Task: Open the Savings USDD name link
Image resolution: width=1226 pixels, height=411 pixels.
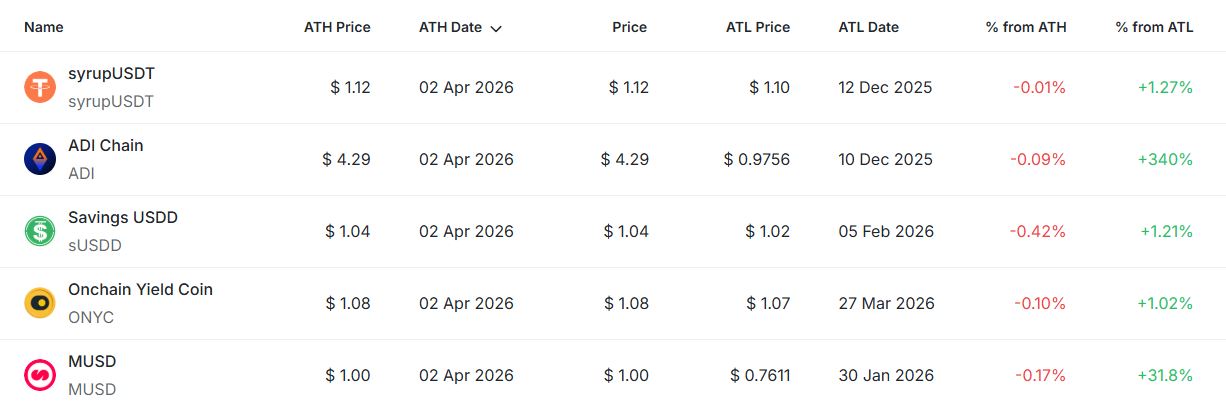Action: point(122,217)
